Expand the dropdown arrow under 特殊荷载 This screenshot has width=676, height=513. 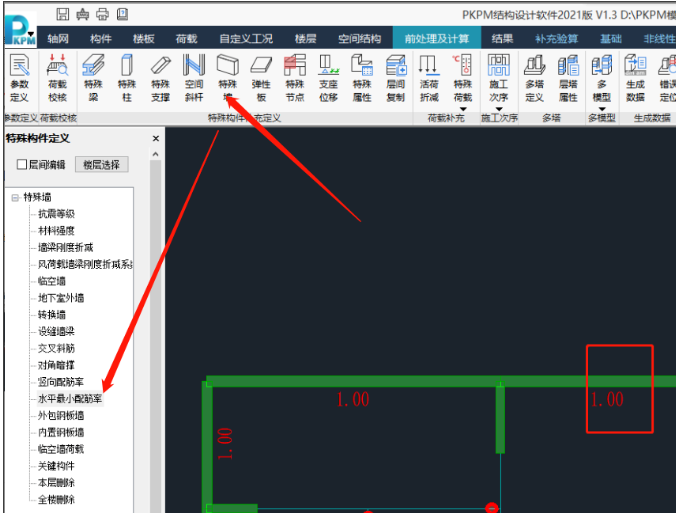[x=463, y=109]
